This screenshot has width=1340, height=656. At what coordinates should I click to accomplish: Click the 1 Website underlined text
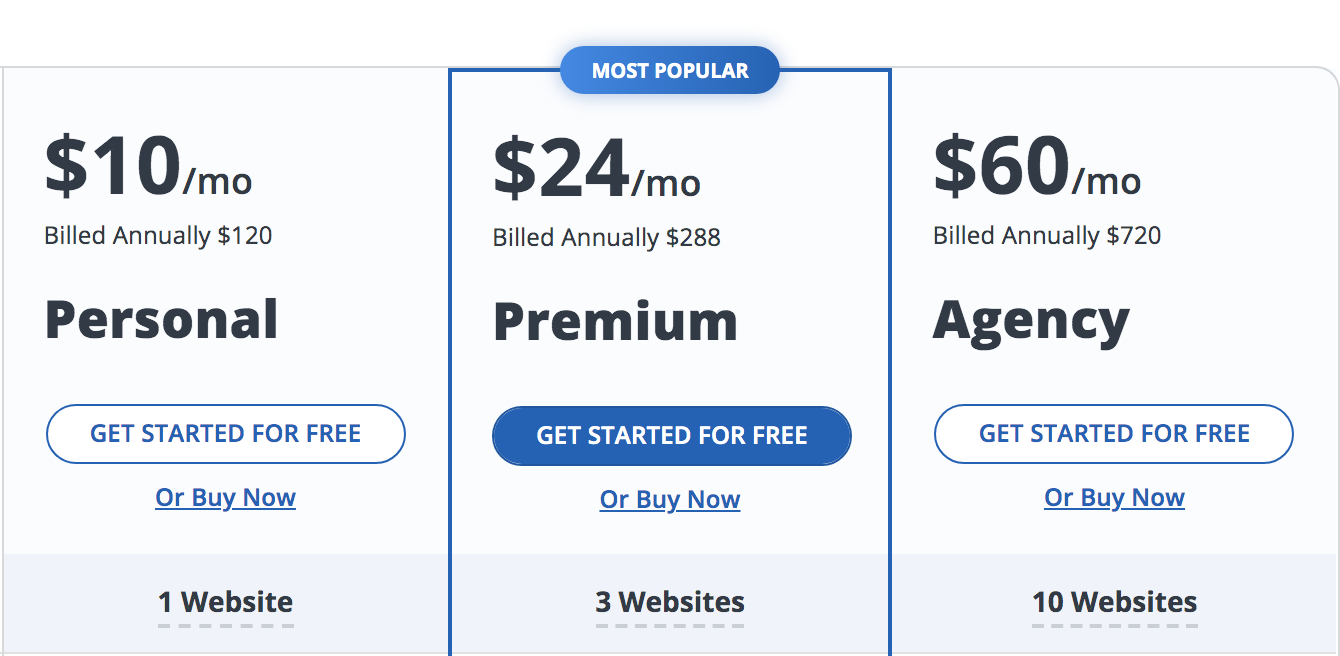[x=225, y=602]
